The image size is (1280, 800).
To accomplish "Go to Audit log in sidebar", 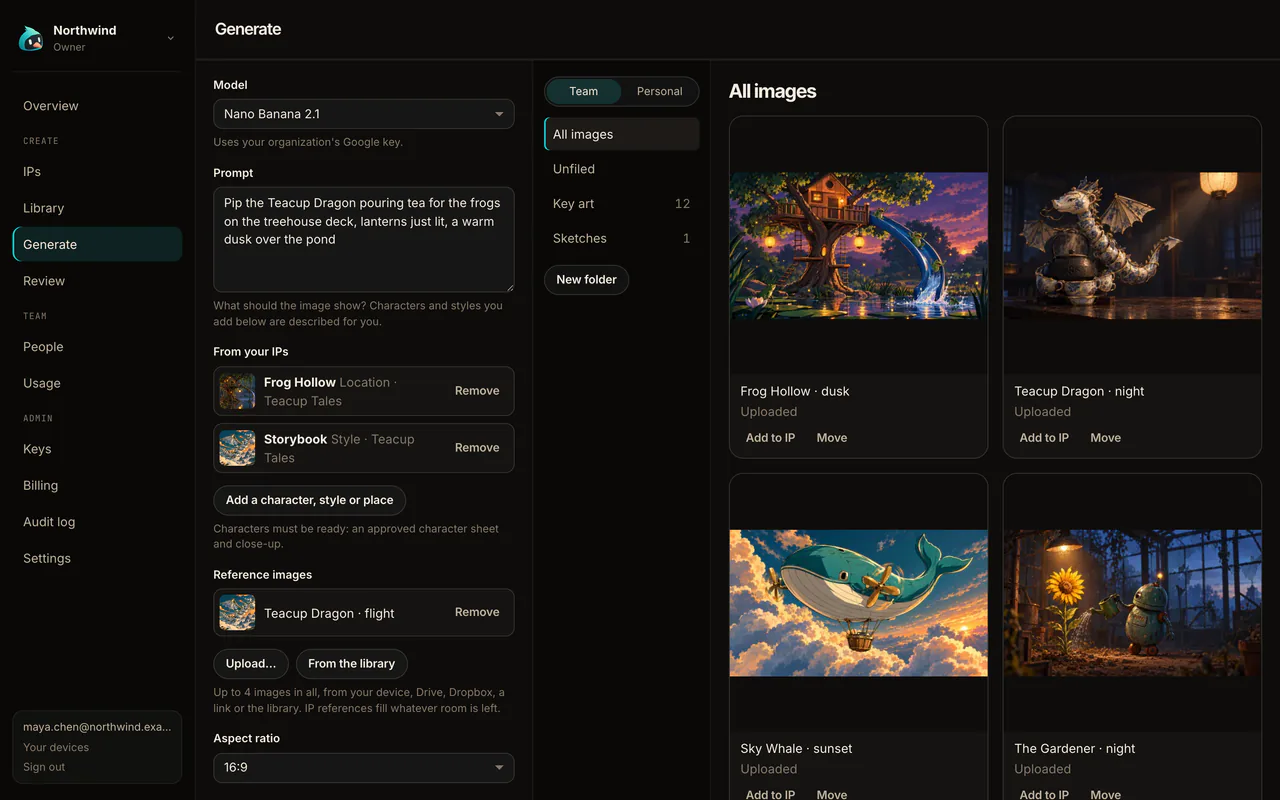I will (x=49, y=522).
